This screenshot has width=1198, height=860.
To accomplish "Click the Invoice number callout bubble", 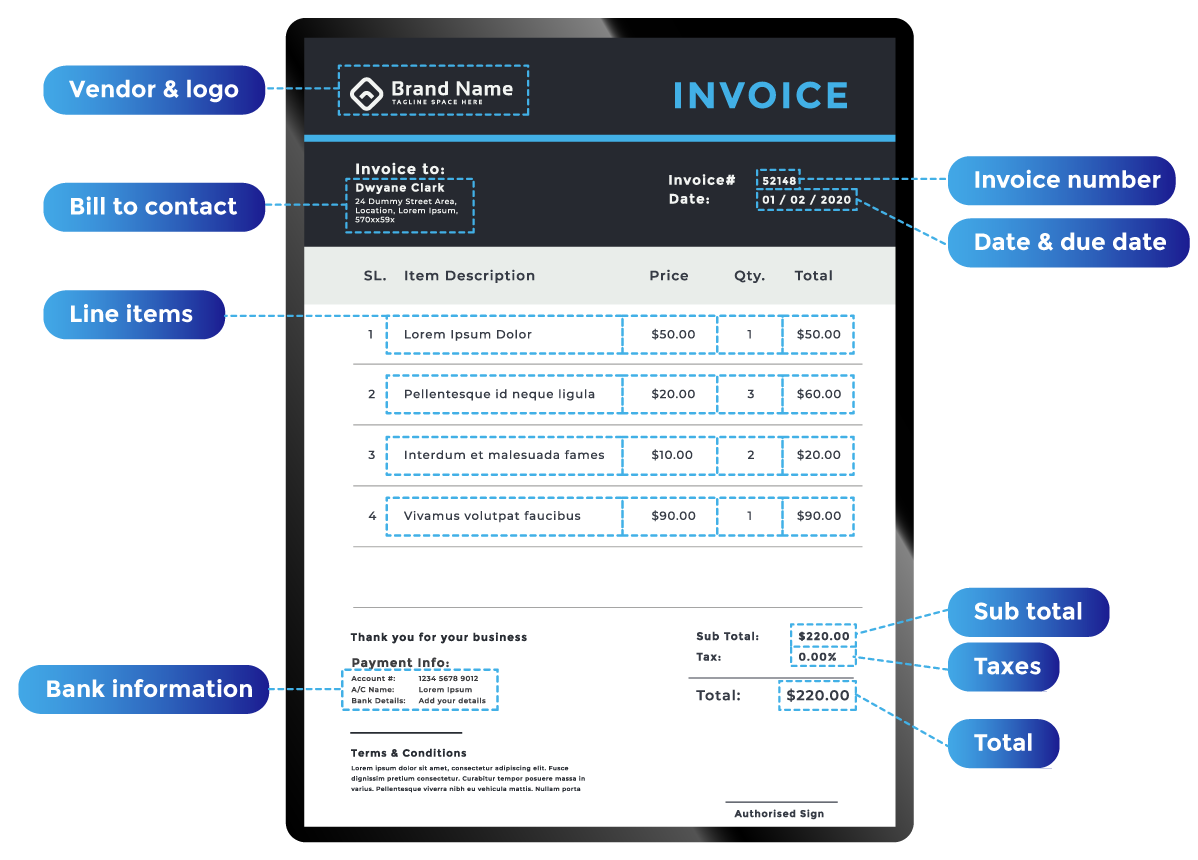I will coord(1061,180).
